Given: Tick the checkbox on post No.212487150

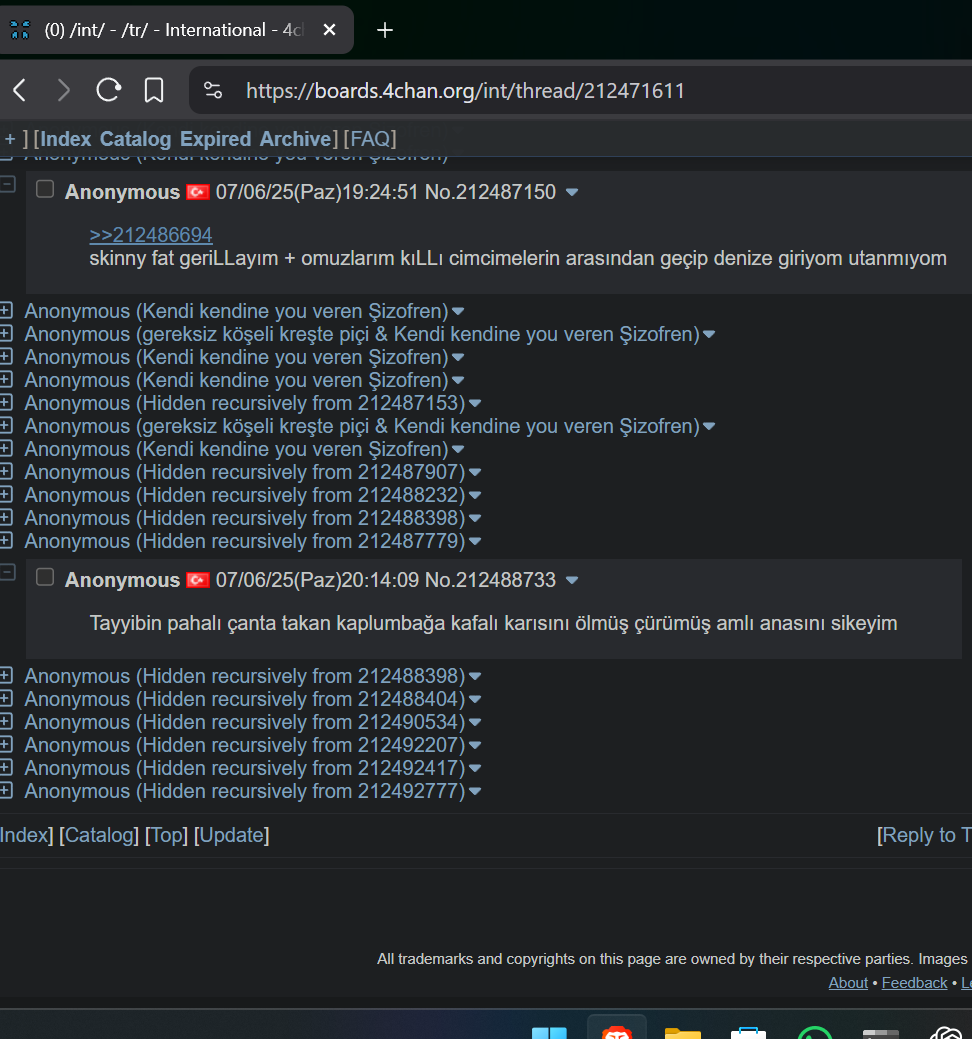Looking at the screenshot, I should pyautogui.click(x=45, y=190).
